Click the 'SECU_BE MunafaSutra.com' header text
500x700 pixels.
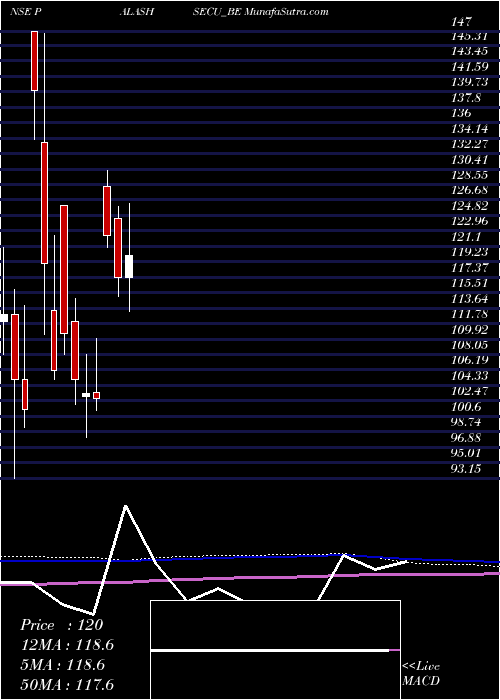point(261,12)
